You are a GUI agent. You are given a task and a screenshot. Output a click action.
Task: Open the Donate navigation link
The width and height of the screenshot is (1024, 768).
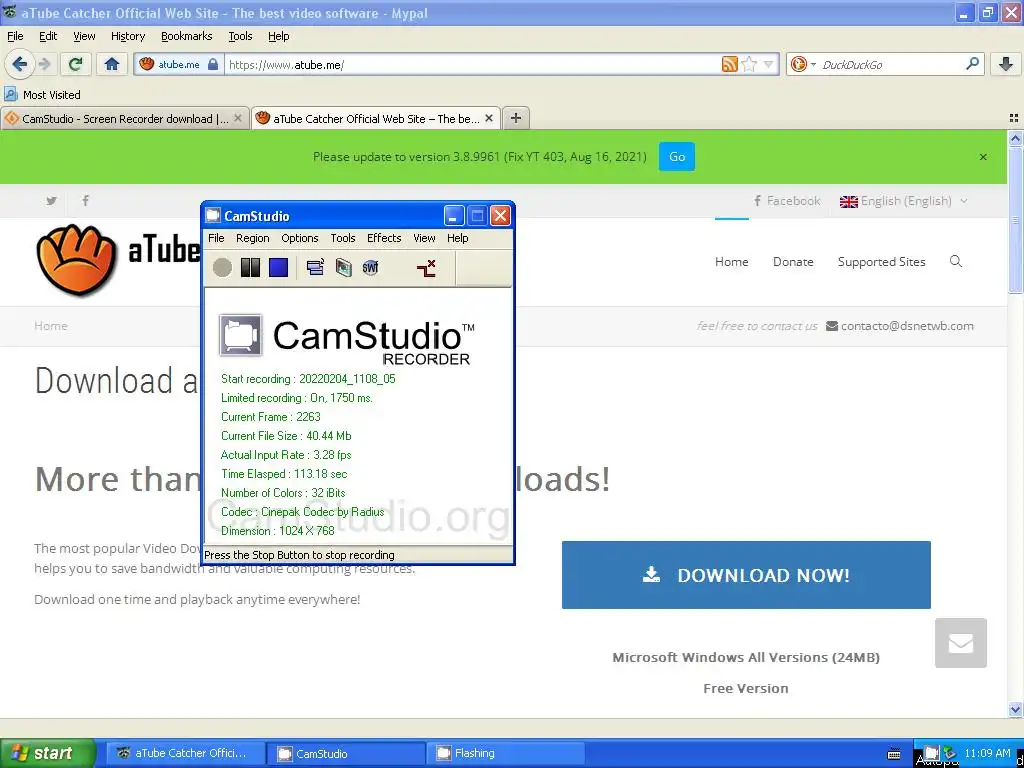793,262
